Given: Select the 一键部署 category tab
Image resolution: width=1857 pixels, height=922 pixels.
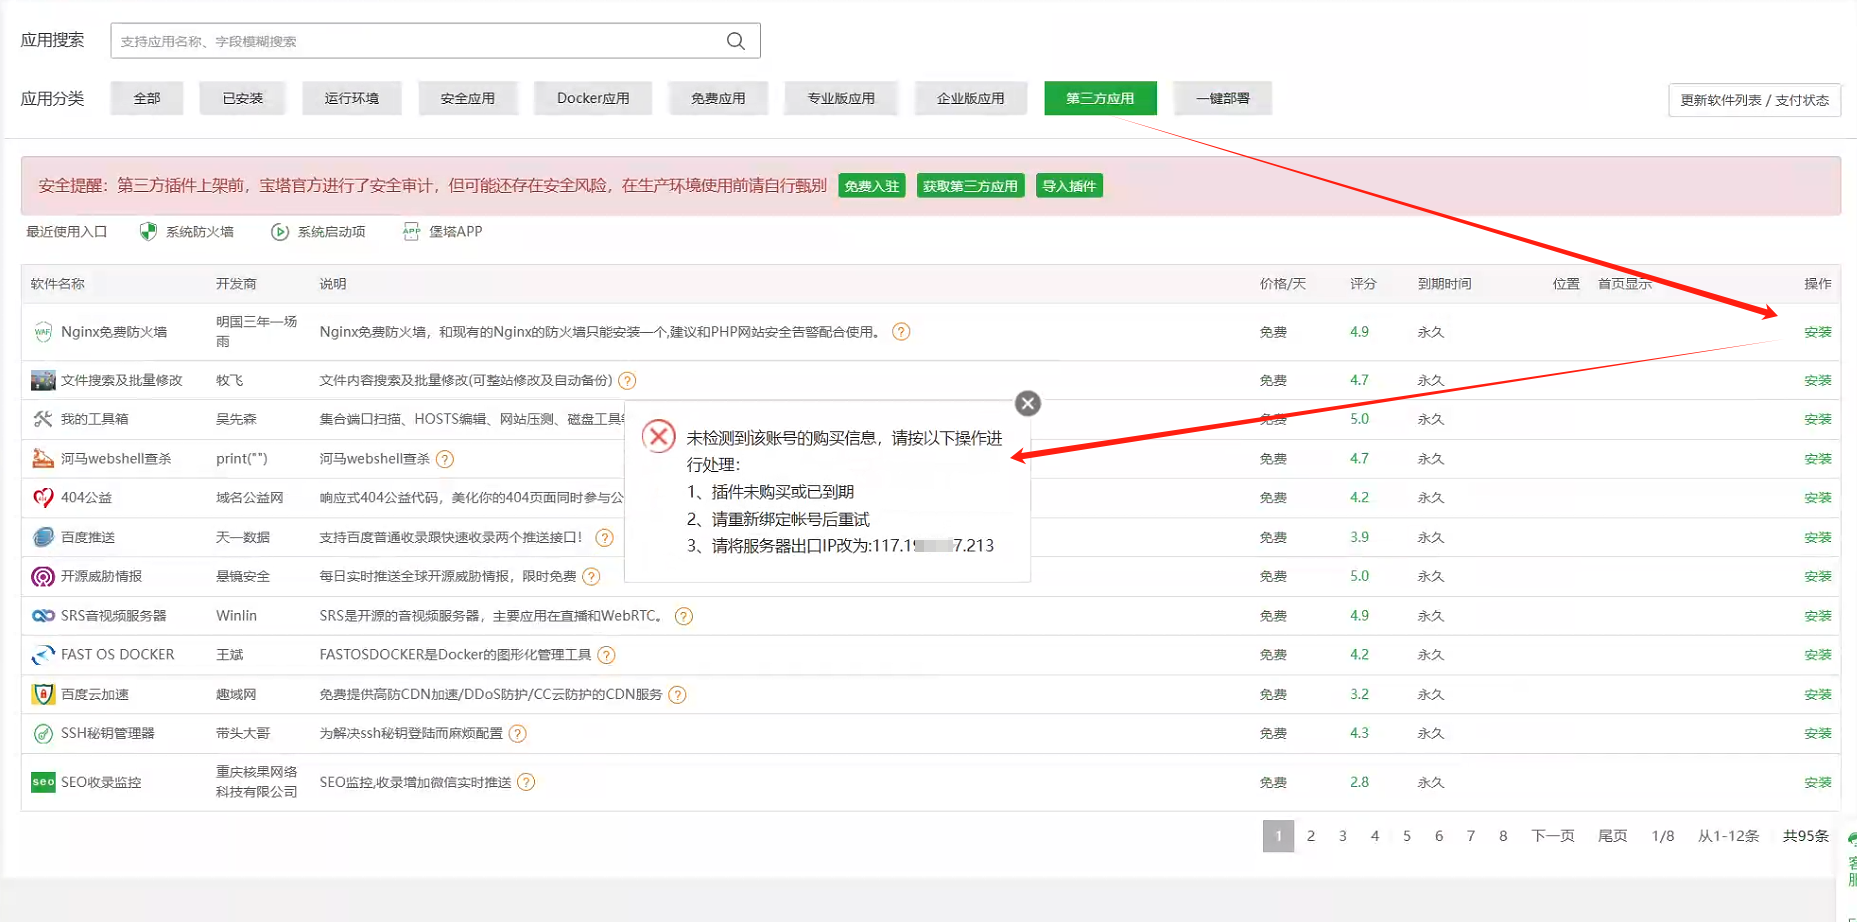Looking at the screenshot, I should click(x=1223, y=98).
